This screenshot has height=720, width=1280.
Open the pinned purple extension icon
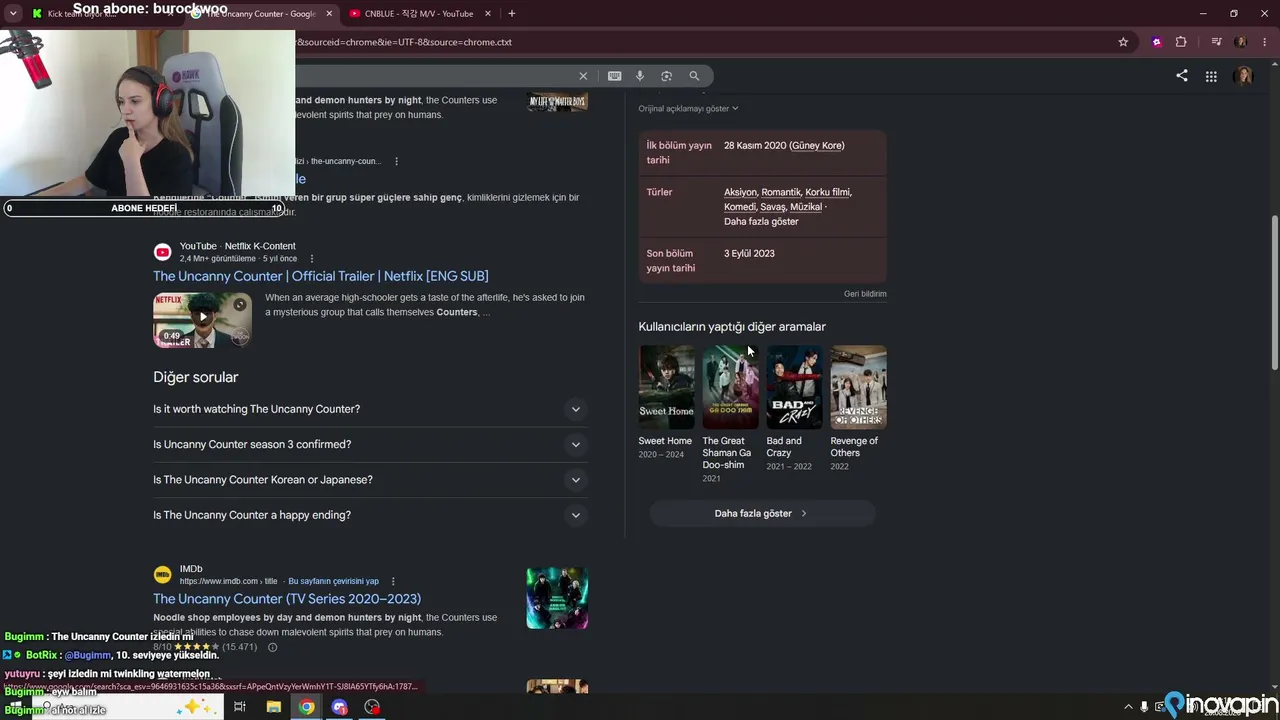click(1157, 42)
